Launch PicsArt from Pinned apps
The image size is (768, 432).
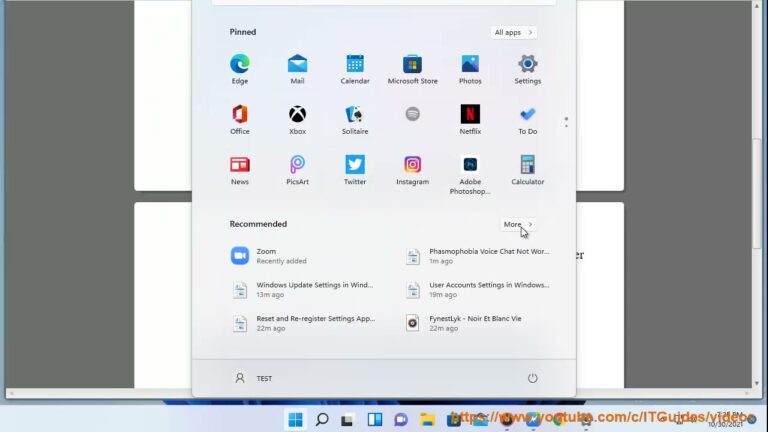pos(297,170)
